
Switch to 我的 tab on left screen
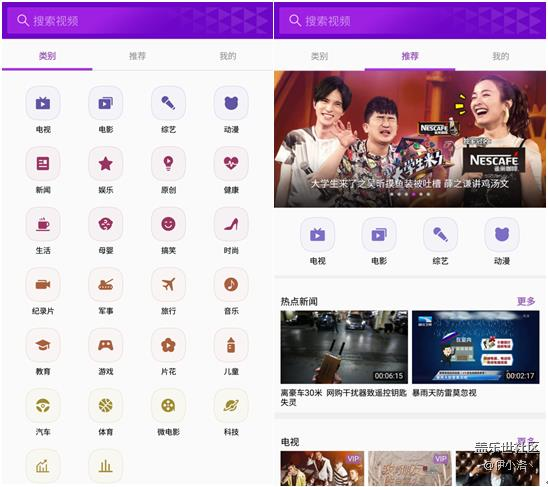pos(228,56)
